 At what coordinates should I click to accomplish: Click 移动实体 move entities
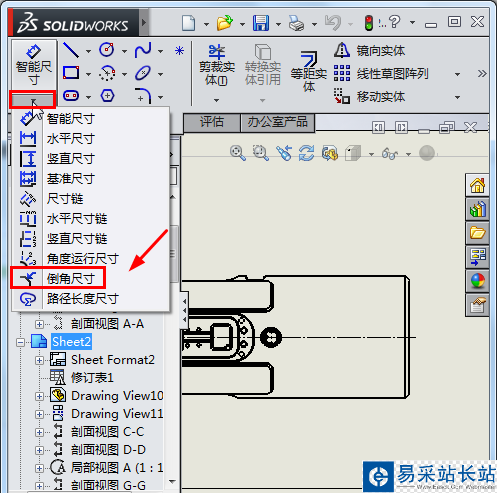click(369, 97)
